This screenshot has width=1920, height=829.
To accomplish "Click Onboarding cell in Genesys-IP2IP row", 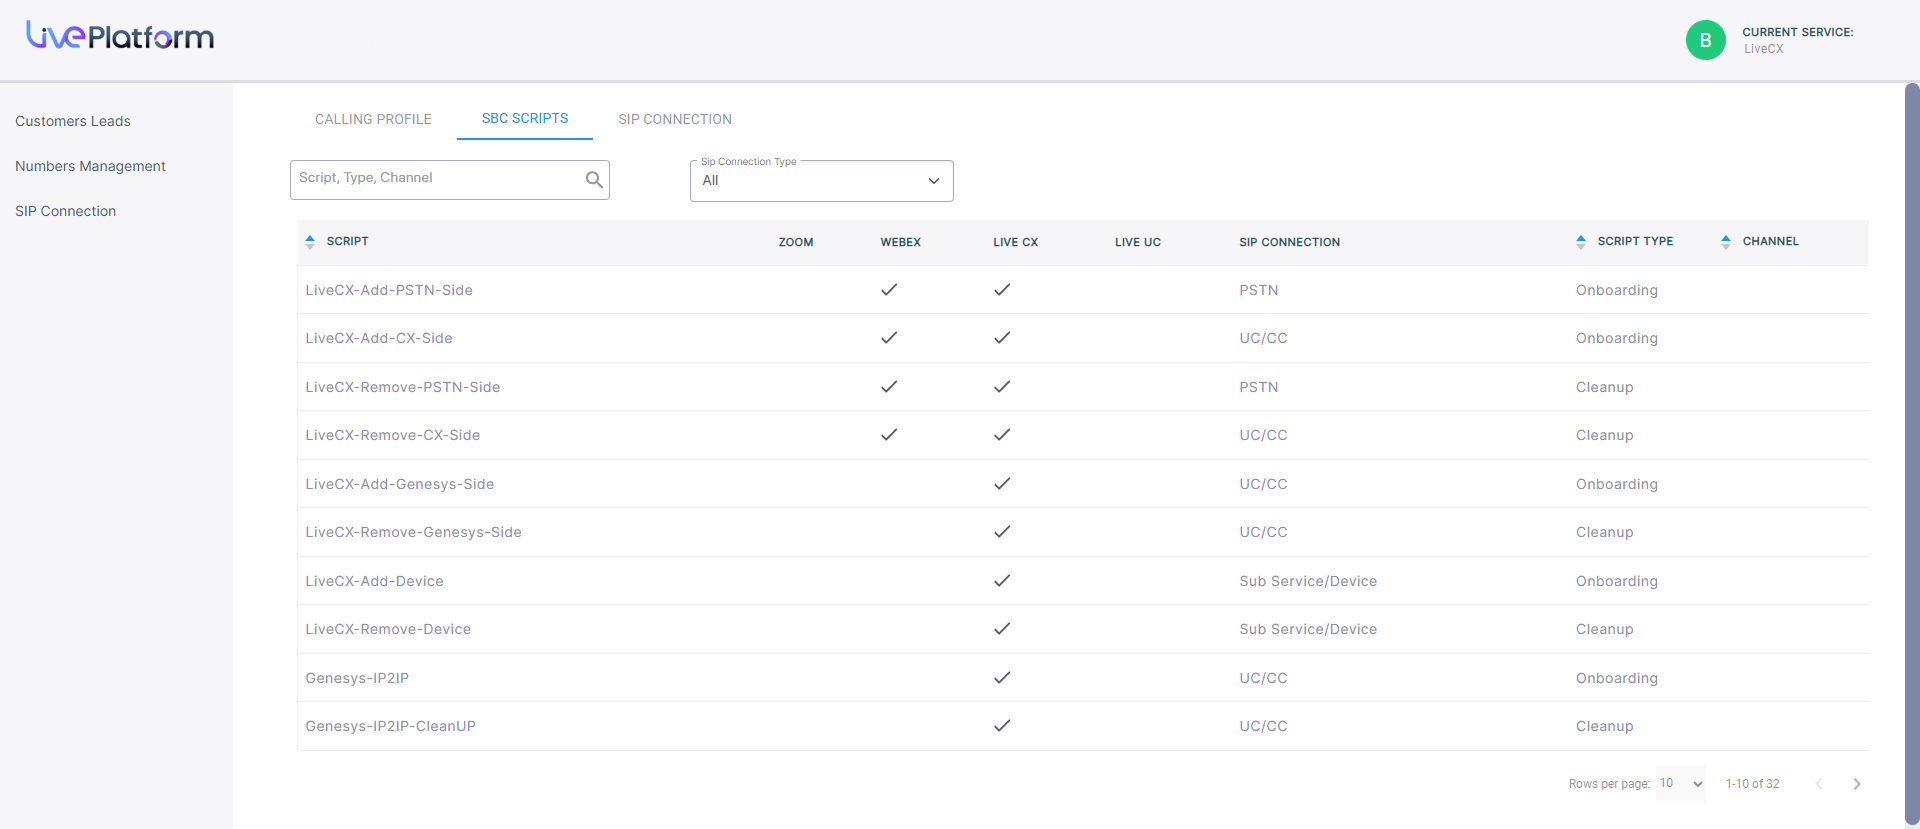I will 1617,678.
